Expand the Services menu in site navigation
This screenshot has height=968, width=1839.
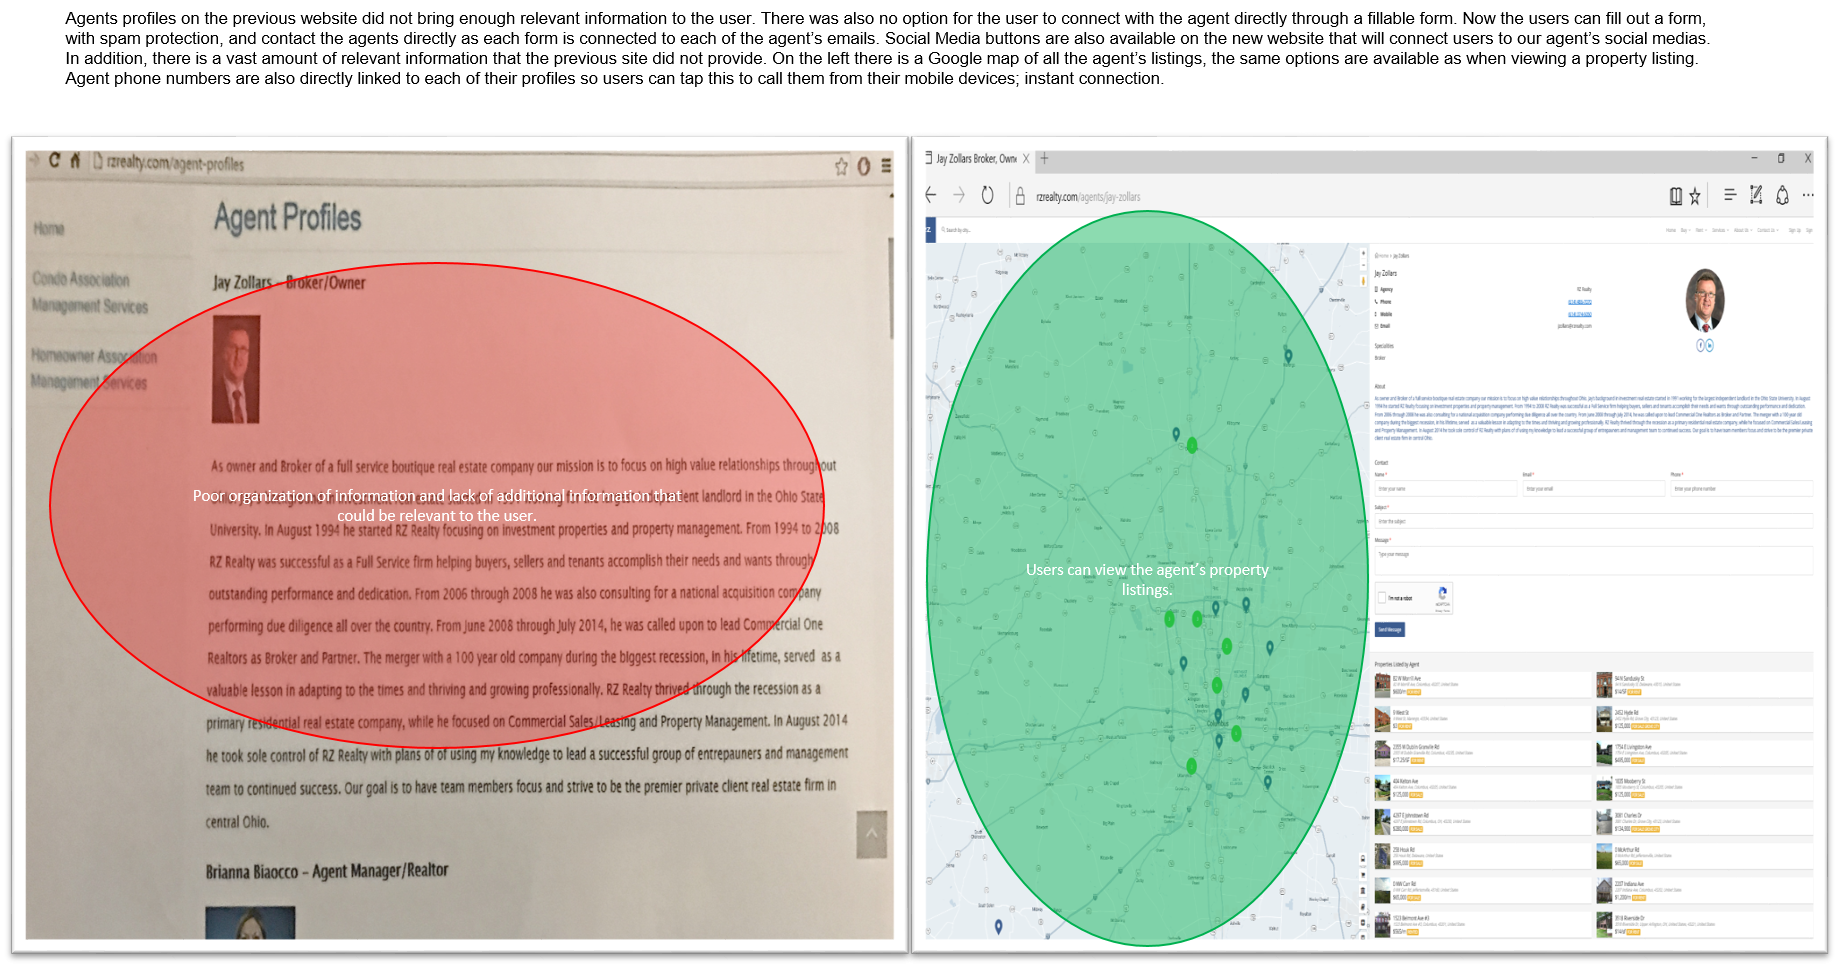pyautogui.click(x=1719, y=230)
